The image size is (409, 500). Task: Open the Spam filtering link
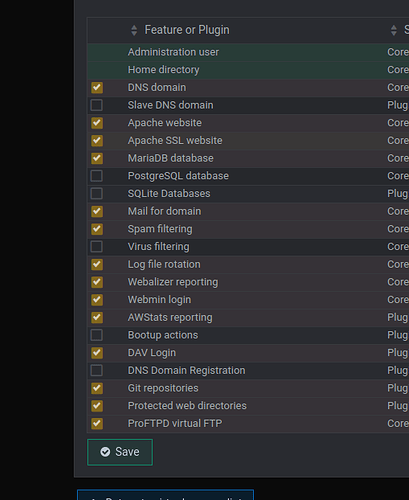(160, 229)
